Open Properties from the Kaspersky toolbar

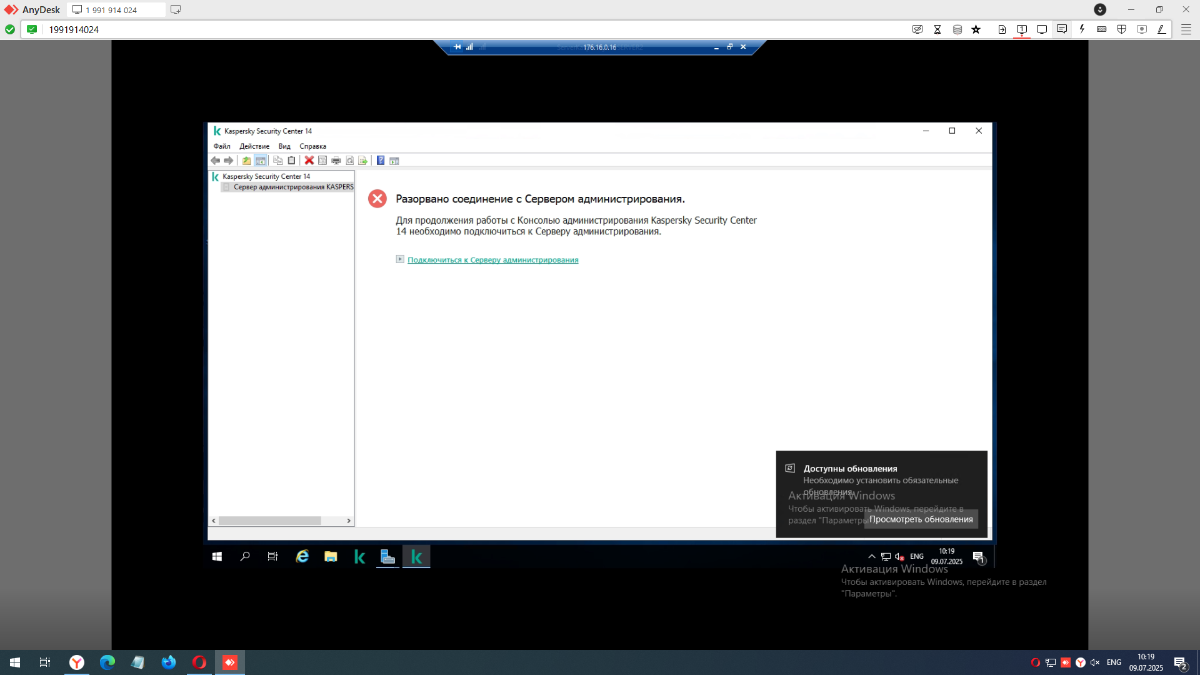[x=322, y=160]
